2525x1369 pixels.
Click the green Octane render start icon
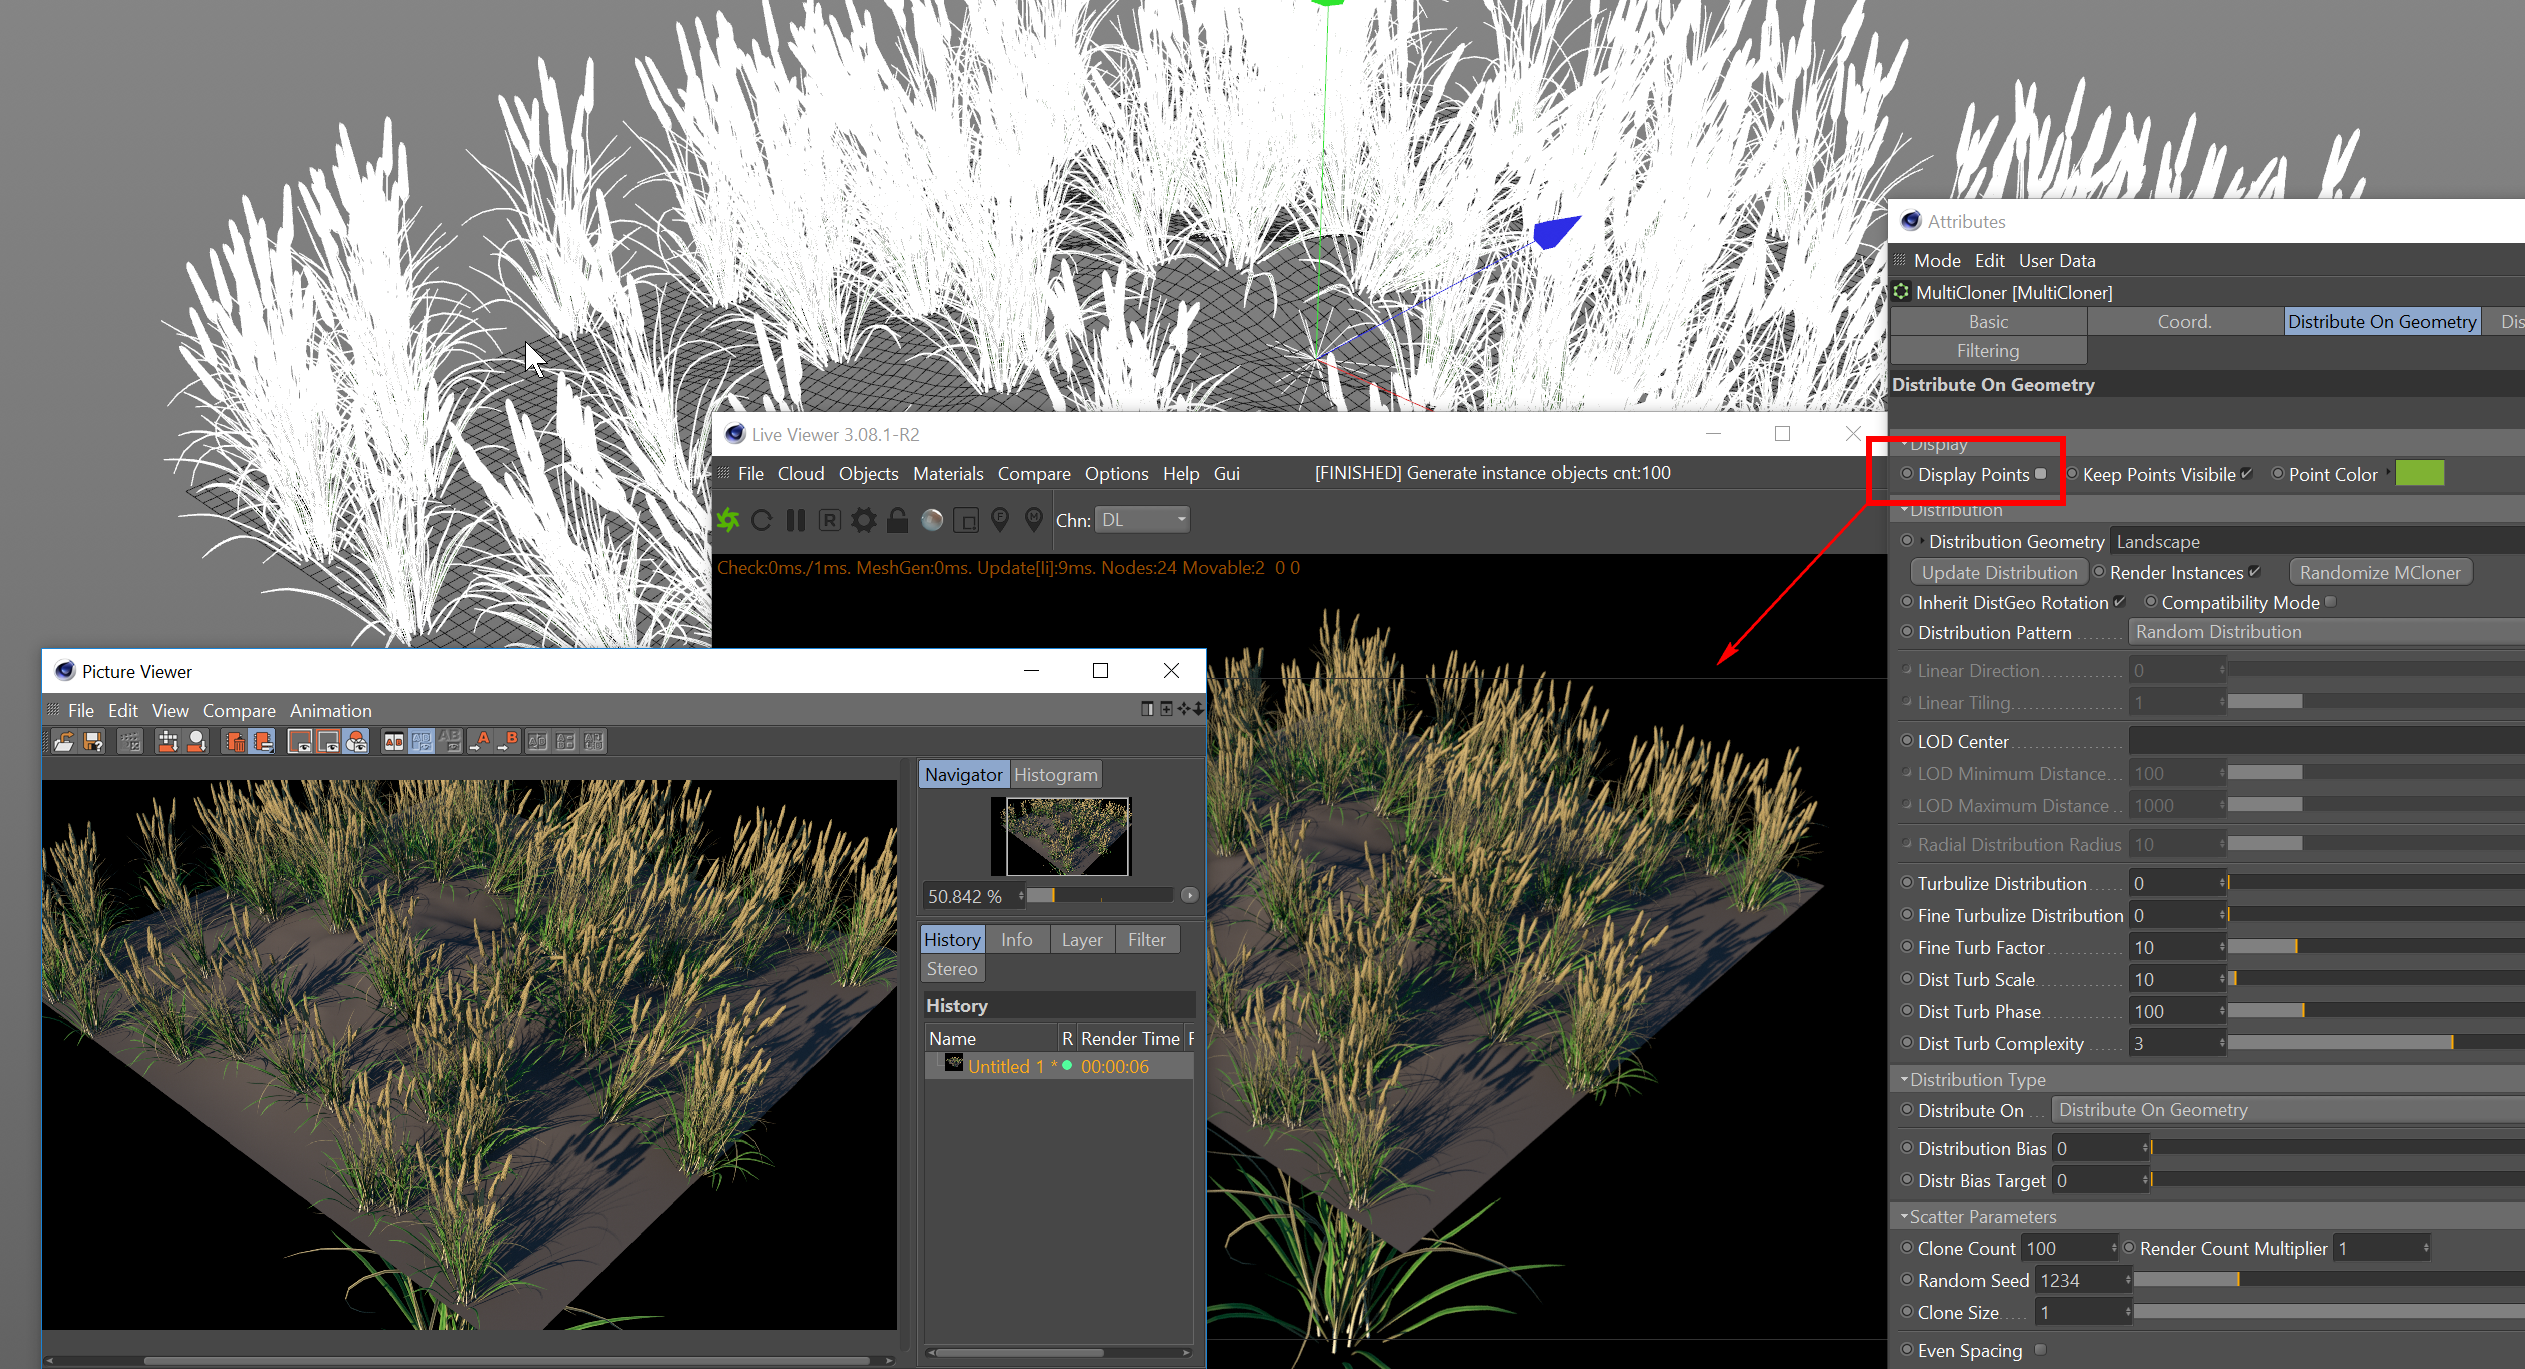point(728,520)
